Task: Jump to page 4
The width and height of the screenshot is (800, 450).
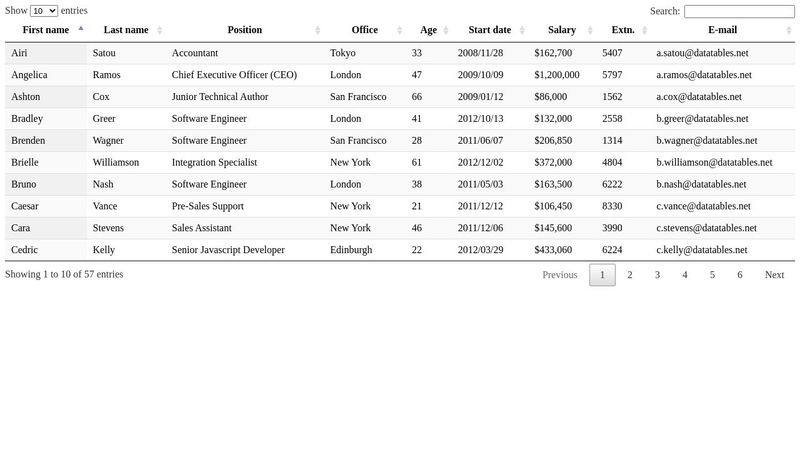Action: [x=685, y=275]
